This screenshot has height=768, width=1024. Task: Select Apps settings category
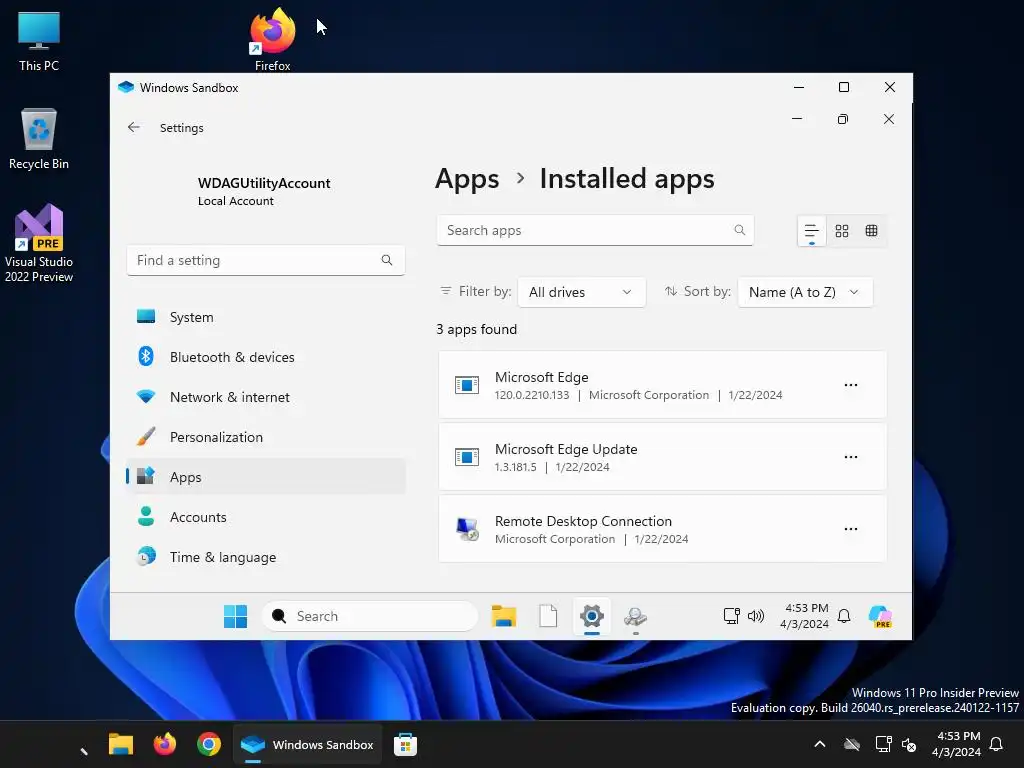tap(266, 477)
